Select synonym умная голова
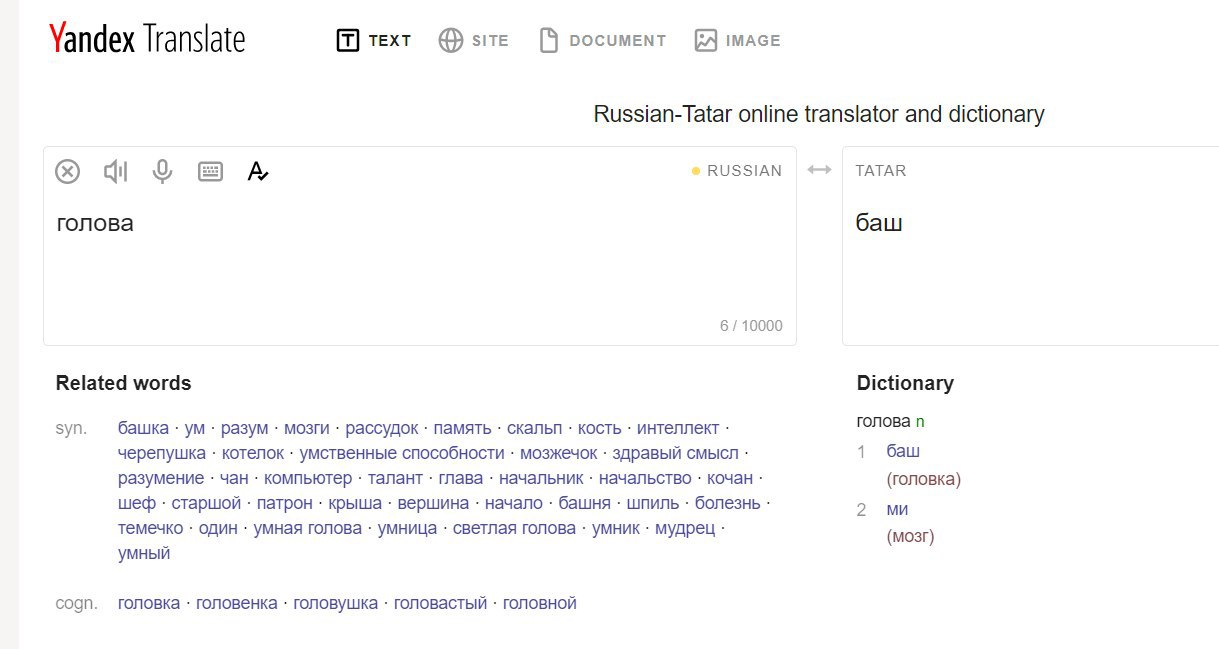The width and height of the screenshot is (1219, 649). point(308,528)
